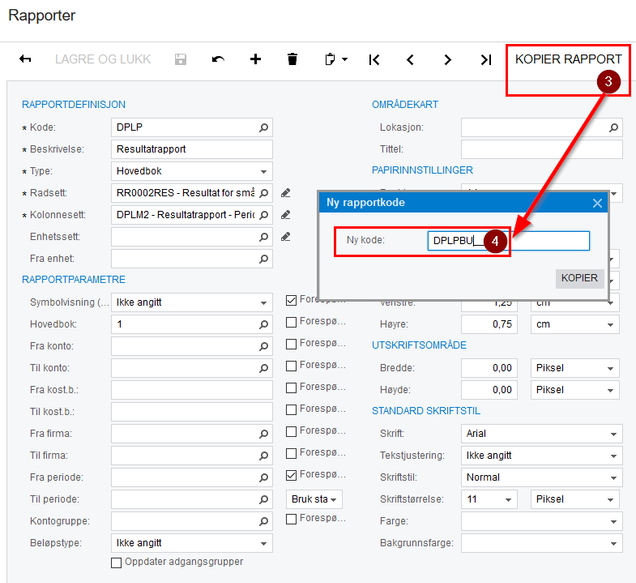636x583 pixels.
Task: Check the Forespø checkbox beside Hovedbok
Action: point(291,323)
